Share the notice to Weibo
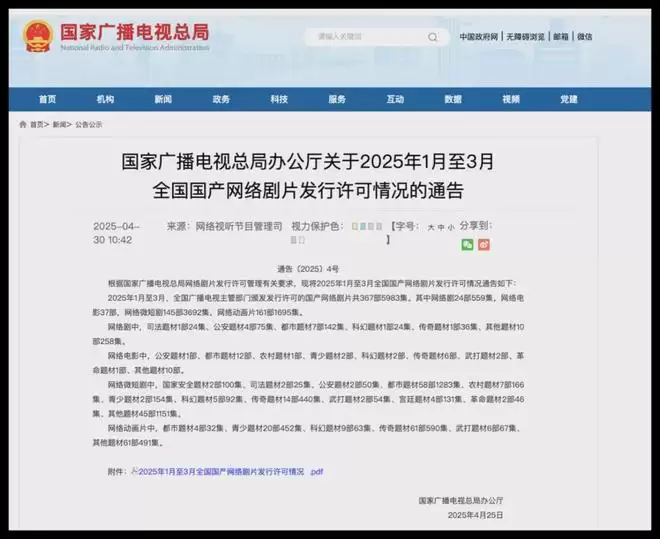Image resolution: width=660 pixels, height=539 pixels. coord(484,244)
